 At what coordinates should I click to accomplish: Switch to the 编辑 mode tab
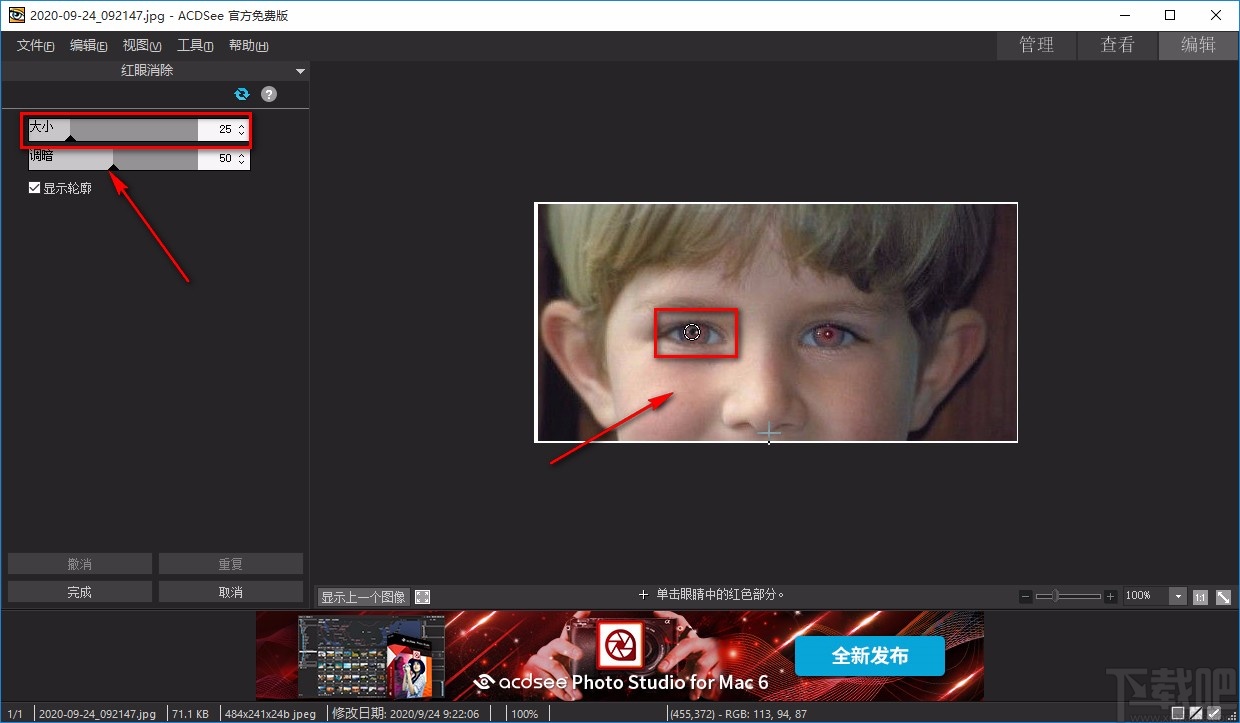coord(1198,45)
